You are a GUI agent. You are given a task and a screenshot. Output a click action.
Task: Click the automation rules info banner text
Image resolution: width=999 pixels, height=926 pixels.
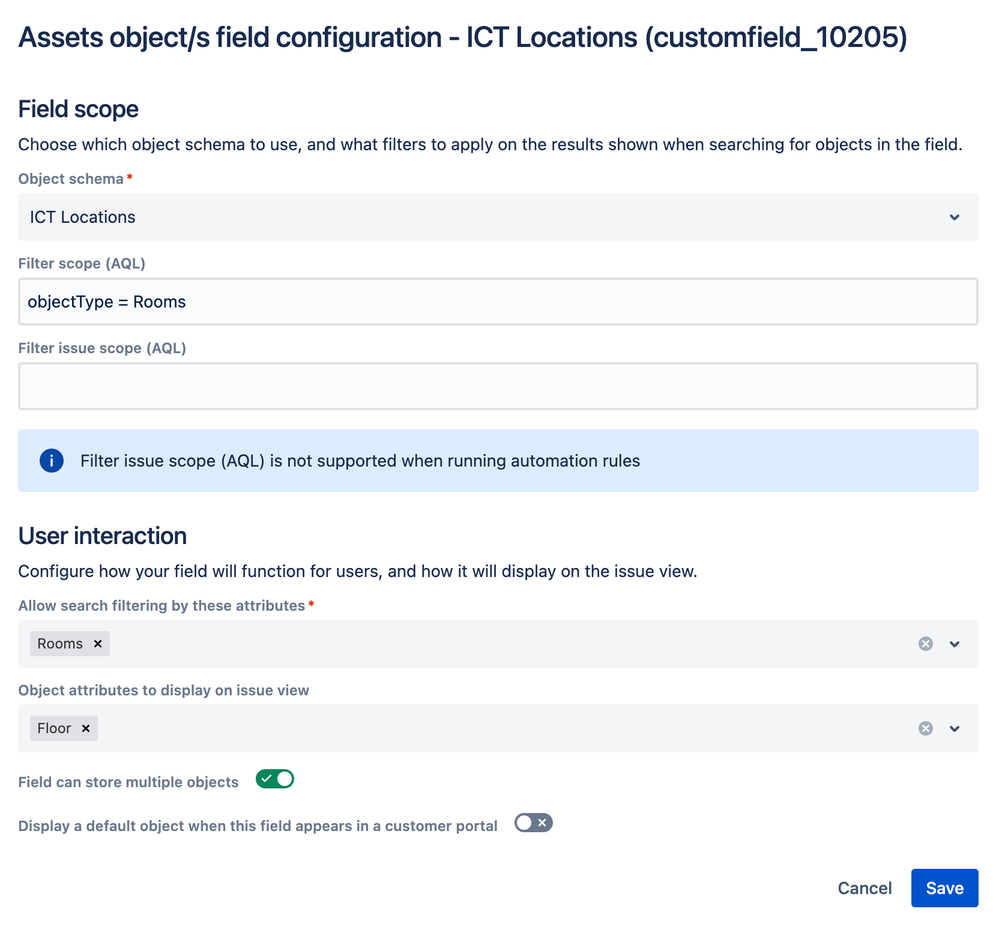pyautogui.click(x=360, y=461)
